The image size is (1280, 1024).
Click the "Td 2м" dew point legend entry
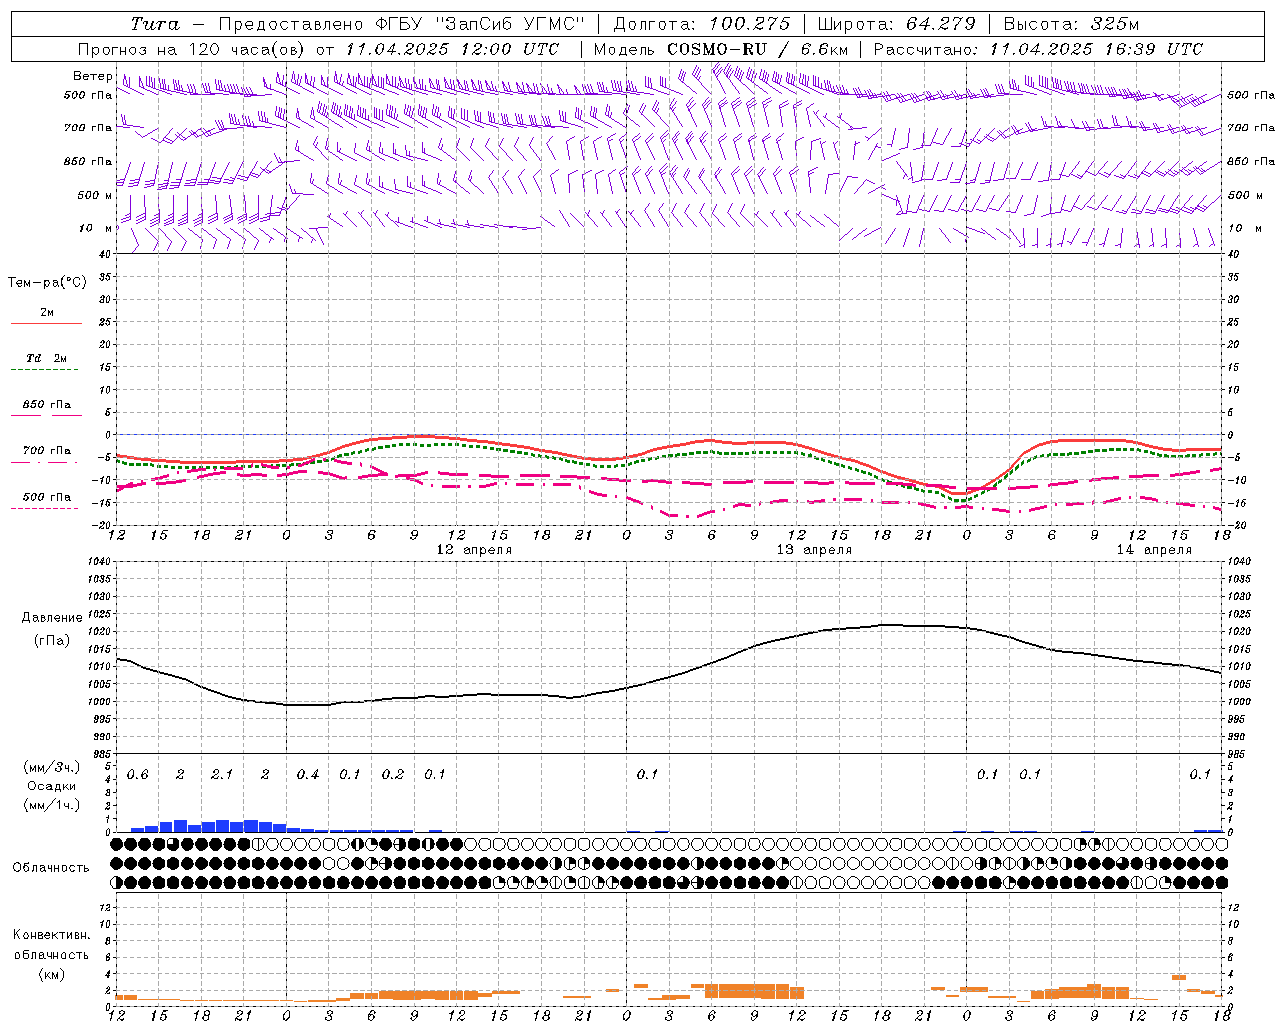point(46,358)
